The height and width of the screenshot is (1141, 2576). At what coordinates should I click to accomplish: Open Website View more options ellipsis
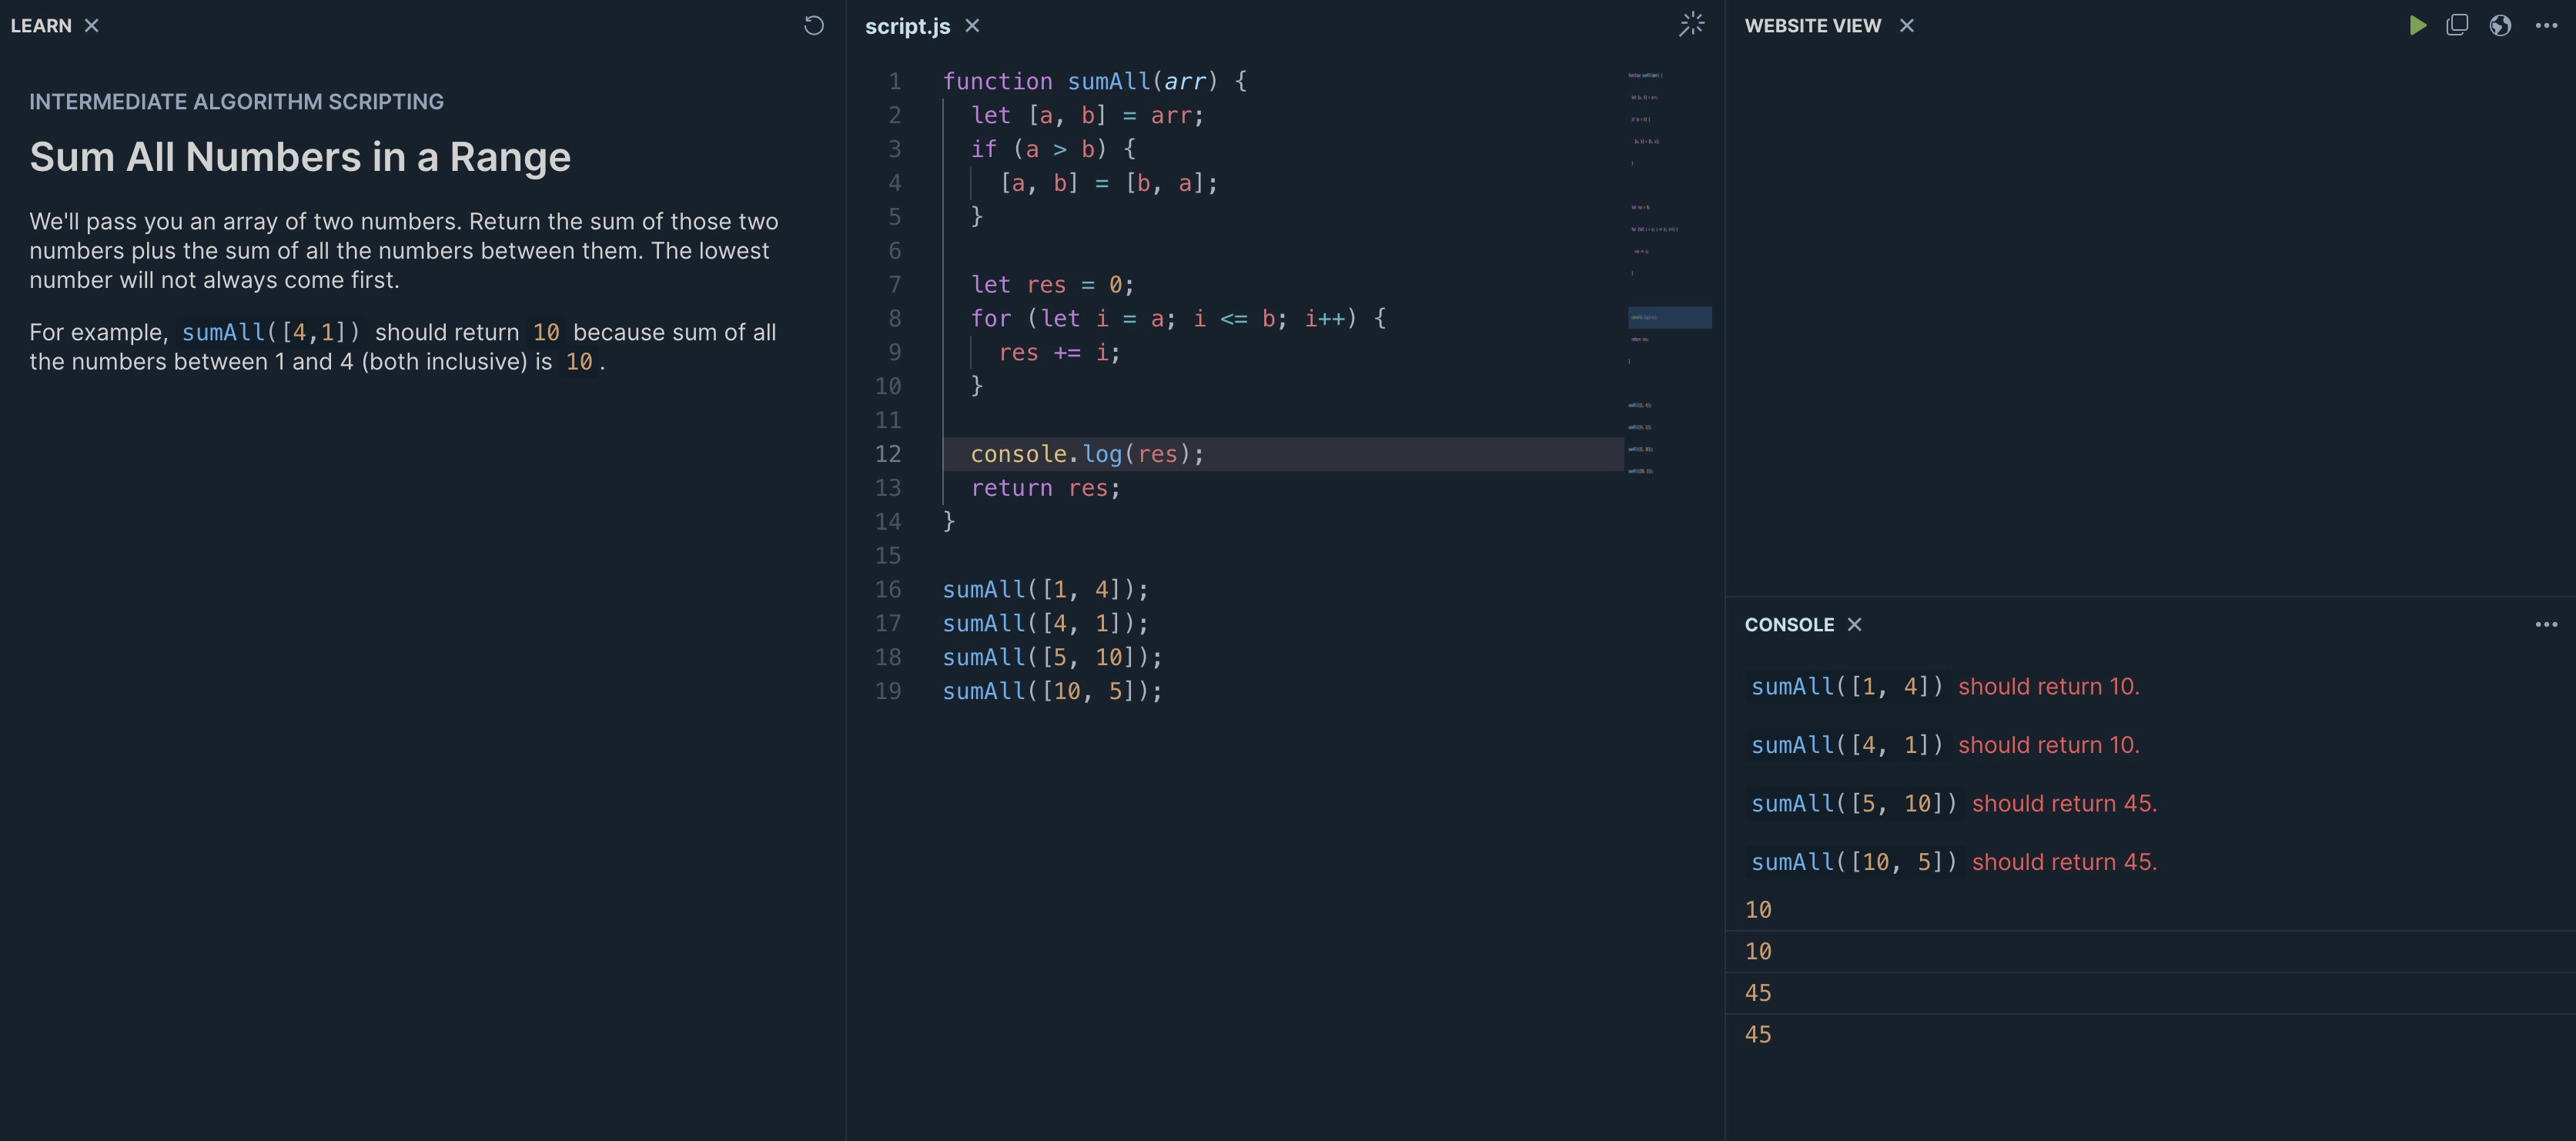click(x=2546, y=26)
